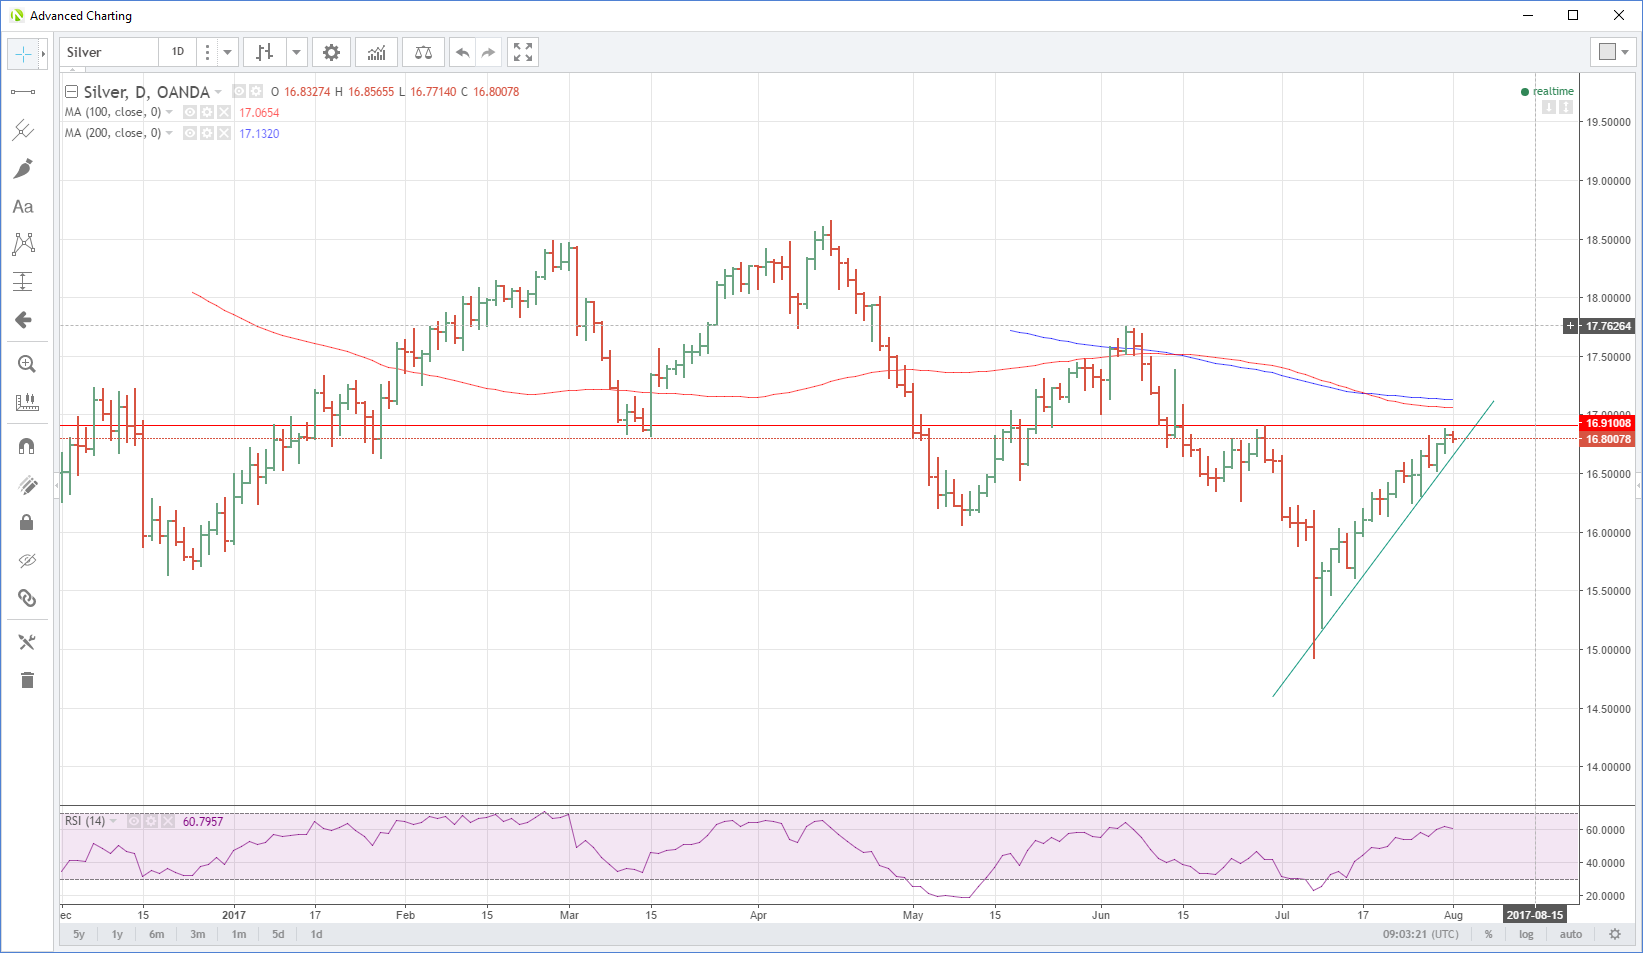1643x953 pixels.
Task: Expand Silver, D, OANDA legend arrow
Action: coord(218,92)
